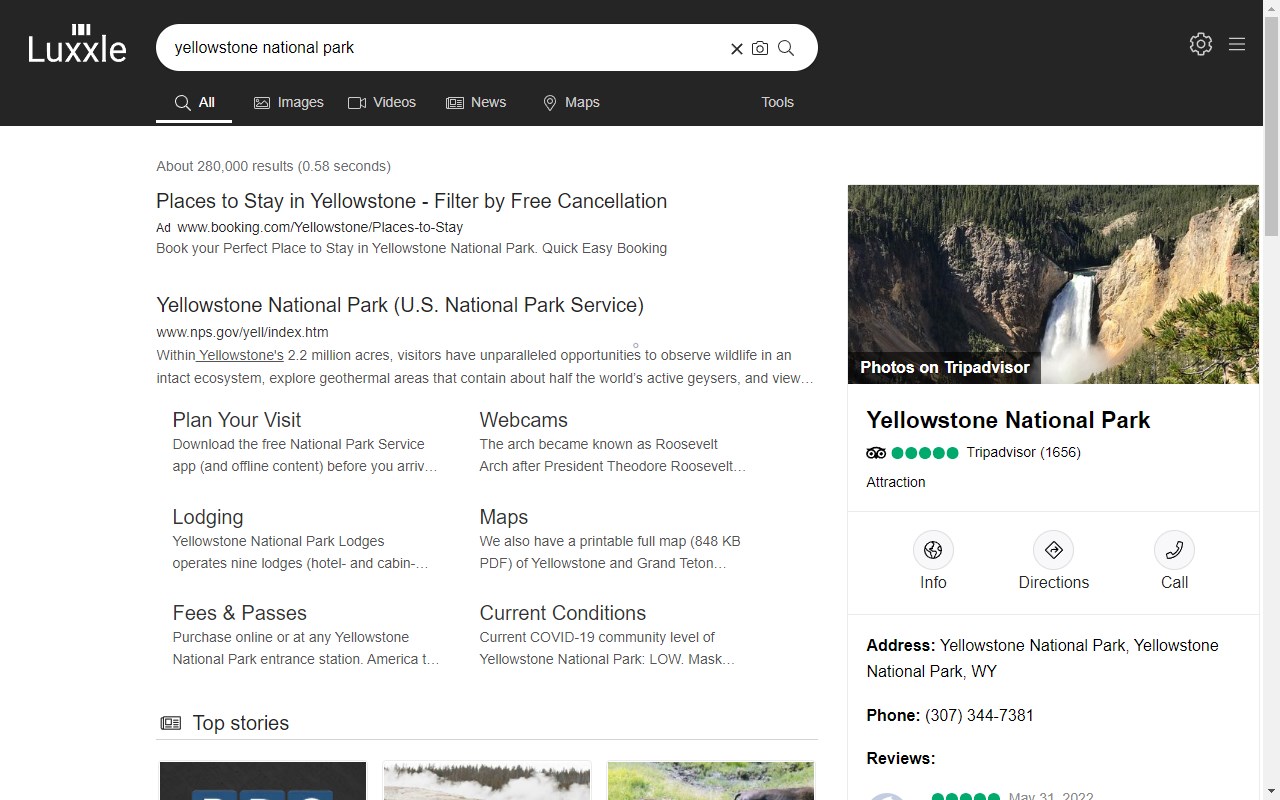Click the Directions arrow icon

click(1053, 550)
